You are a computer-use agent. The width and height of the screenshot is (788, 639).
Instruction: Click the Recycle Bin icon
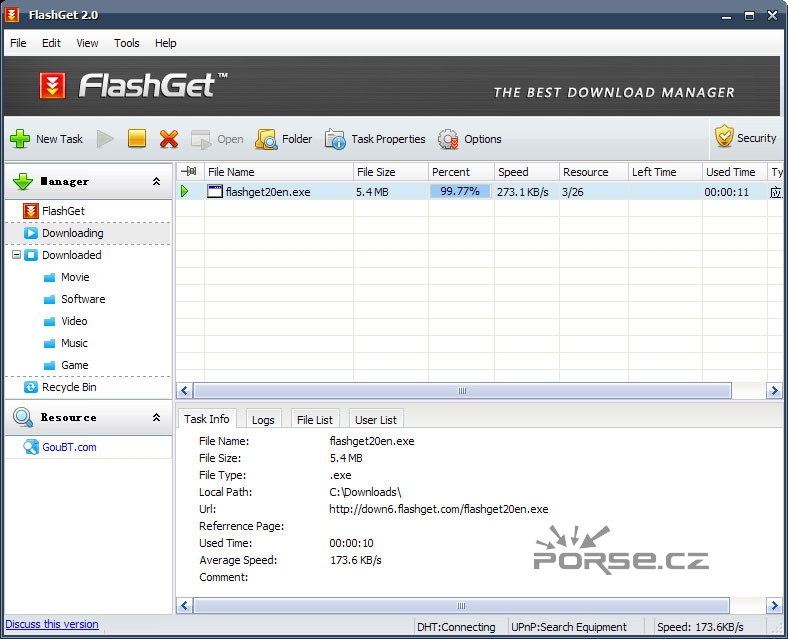tap(31, 387)
